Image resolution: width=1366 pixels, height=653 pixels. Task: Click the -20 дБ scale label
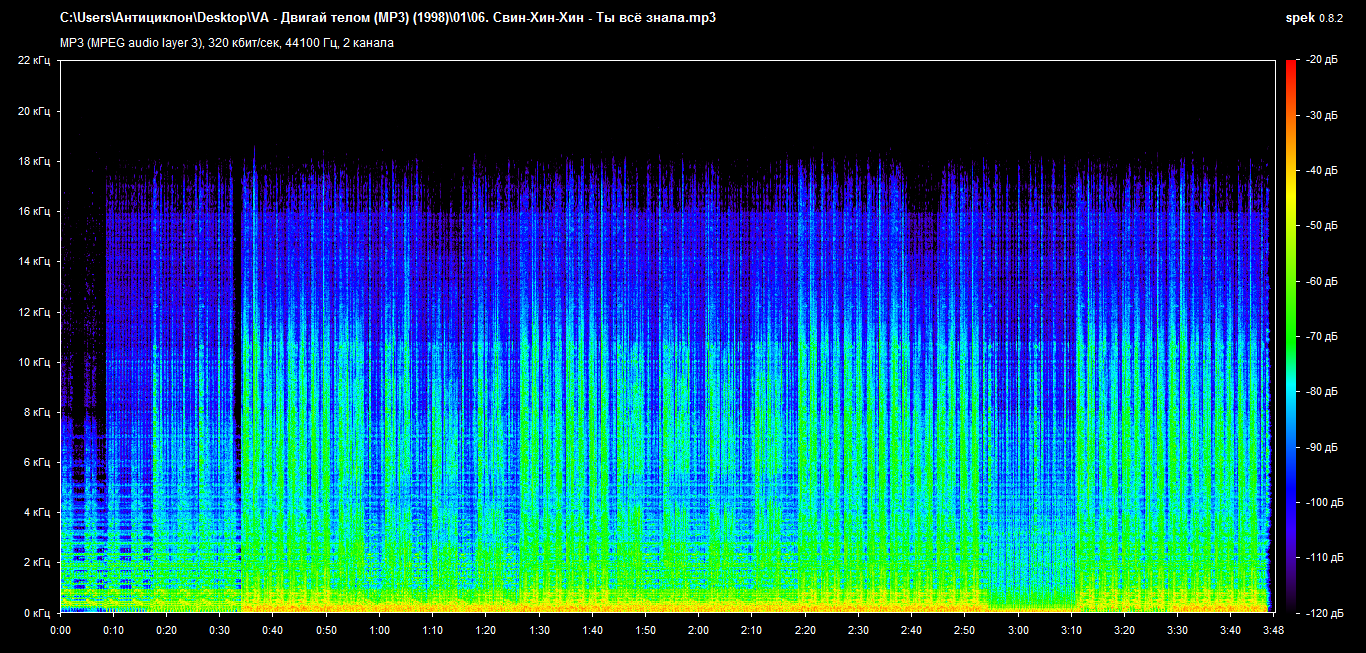(x=1318, y=61)
